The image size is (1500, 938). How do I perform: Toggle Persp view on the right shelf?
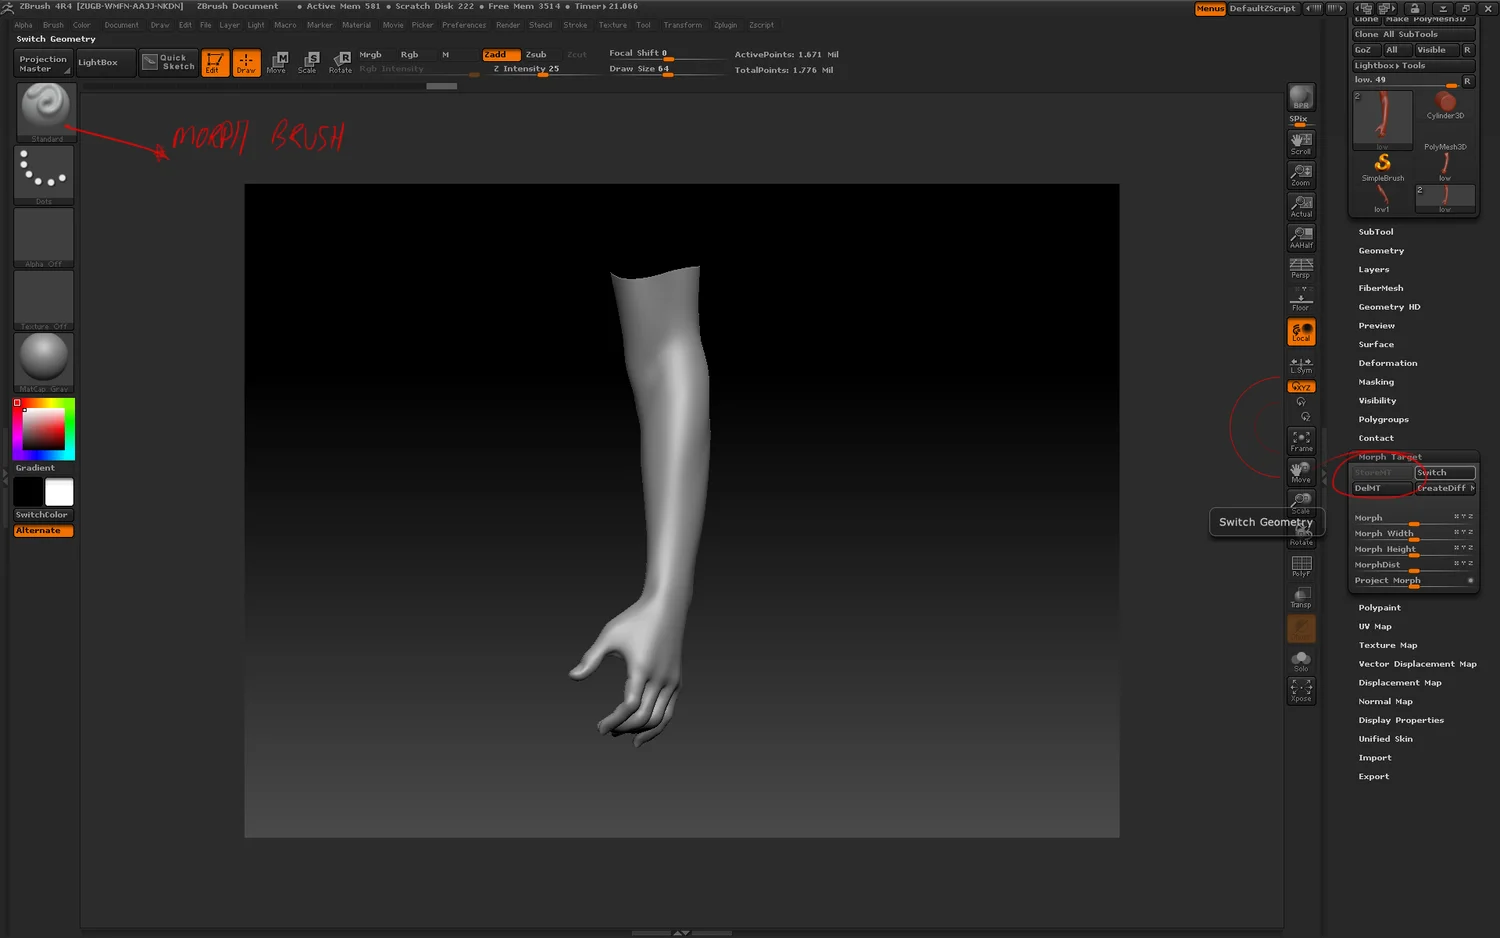coord(1300,268)
